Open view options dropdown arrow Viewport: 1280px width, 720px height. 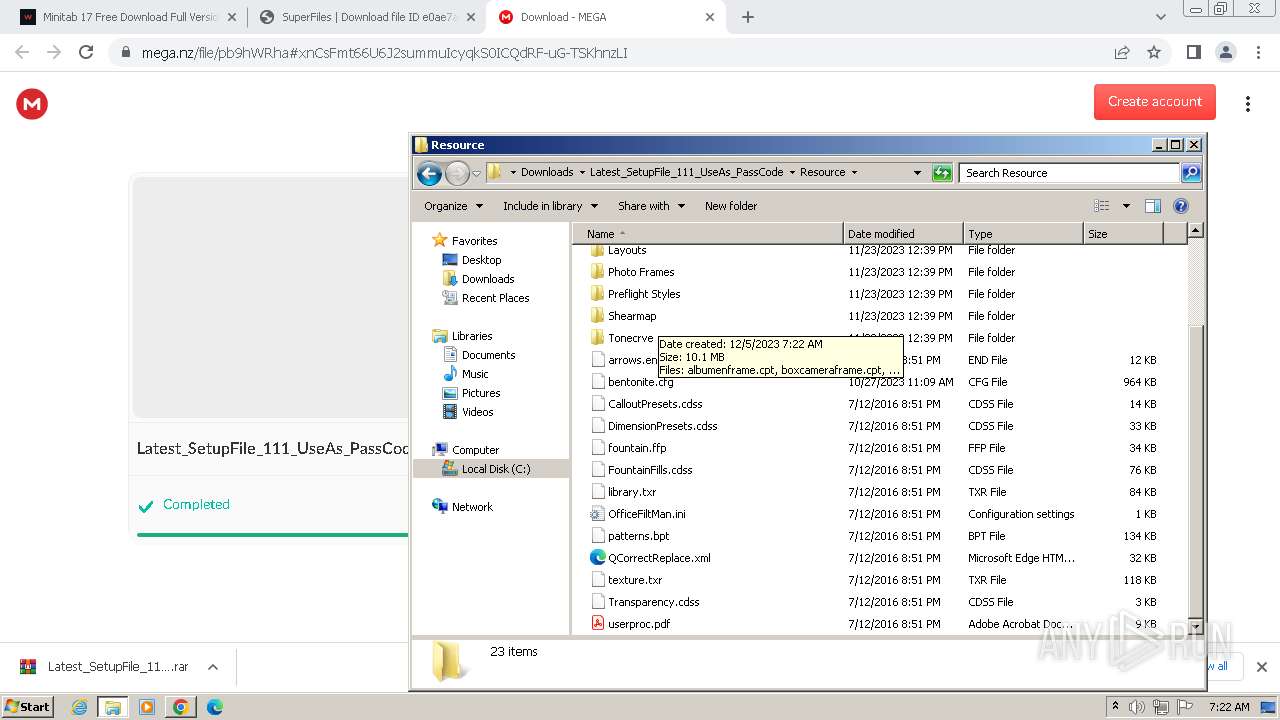click(1126, 206)
